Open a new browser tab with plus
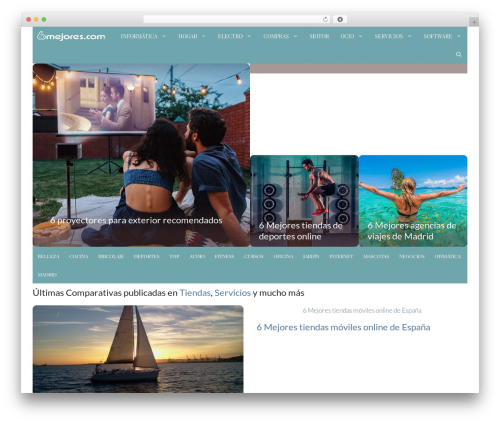The width and height of the screenshot is (500, 423). (474, 22)
